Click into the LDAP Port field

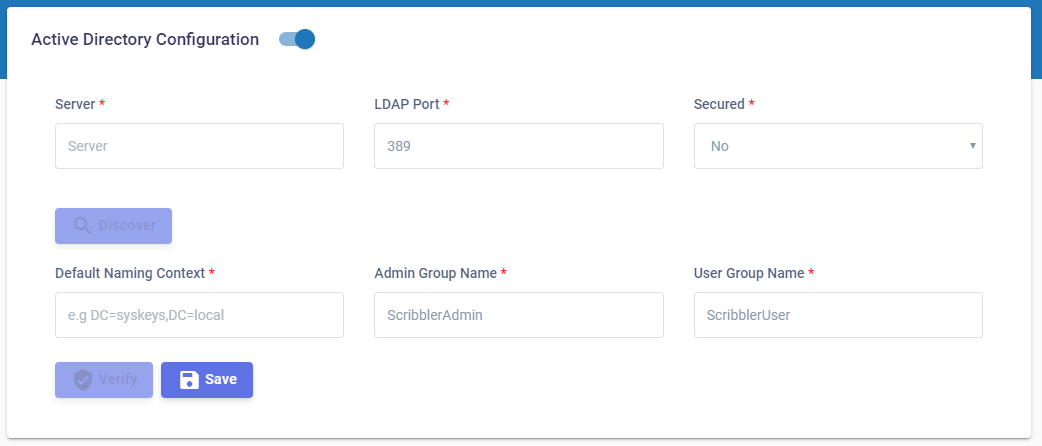pos(518,146)
